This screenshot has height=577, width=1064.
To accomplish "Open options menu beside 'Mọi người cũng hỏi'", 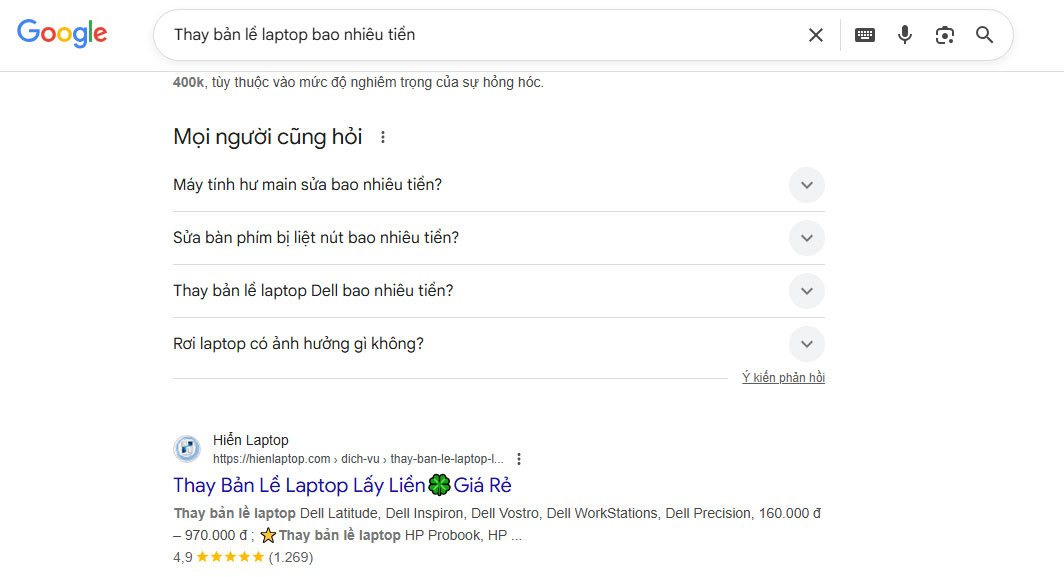I will point(383,137).
